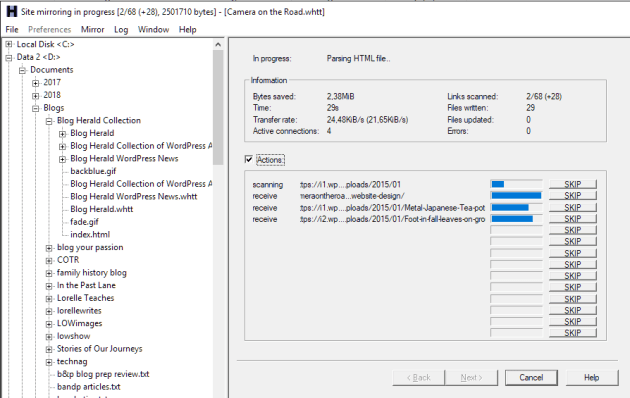This screenshot has width=630, height=398.
Task: Expand the family history blog folder
Action: [49, 273]
